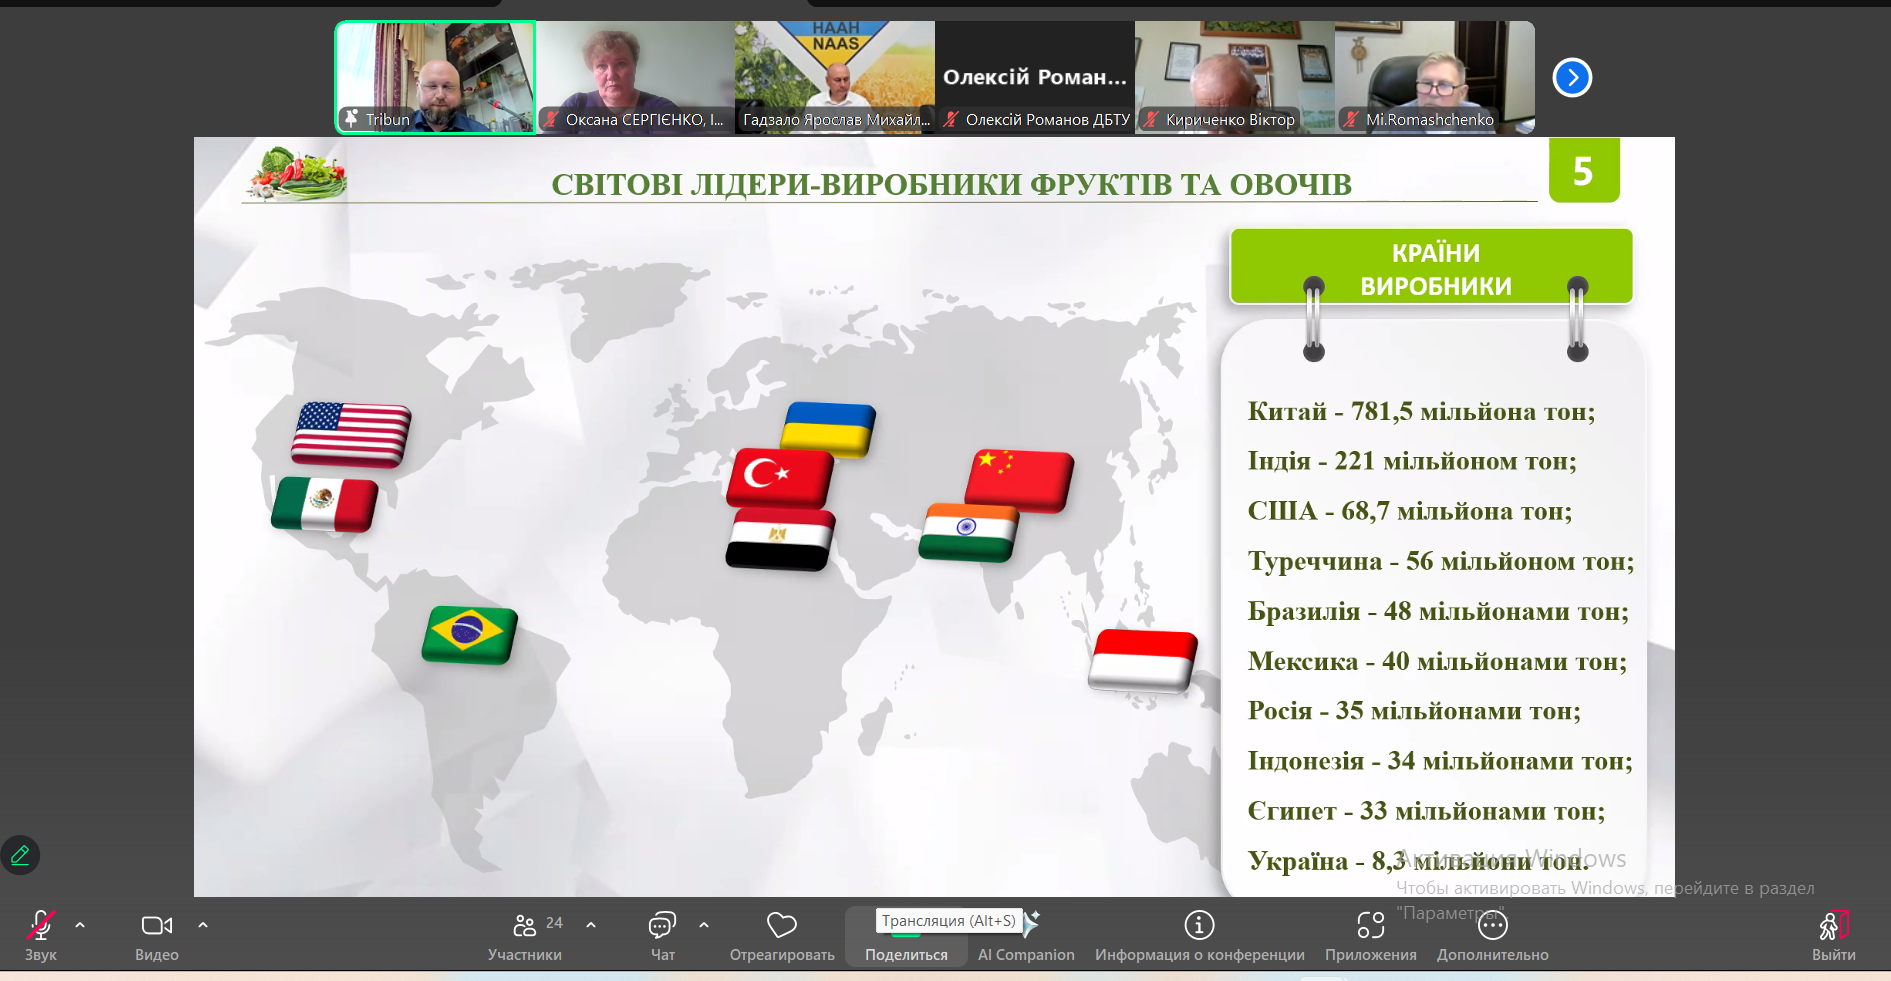Screen dimensions: 1891x981
Task: Click the India flag on the map
Action: click(x=968, y=532)
